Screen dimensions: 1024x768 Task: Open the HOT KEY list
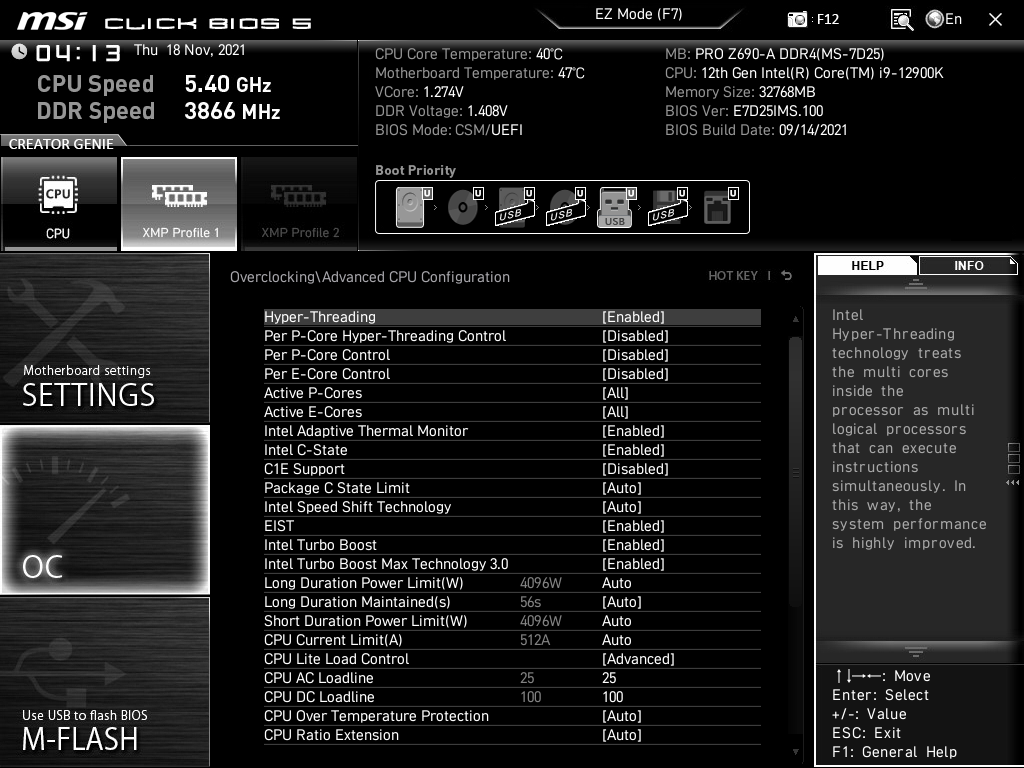(733, 276)
